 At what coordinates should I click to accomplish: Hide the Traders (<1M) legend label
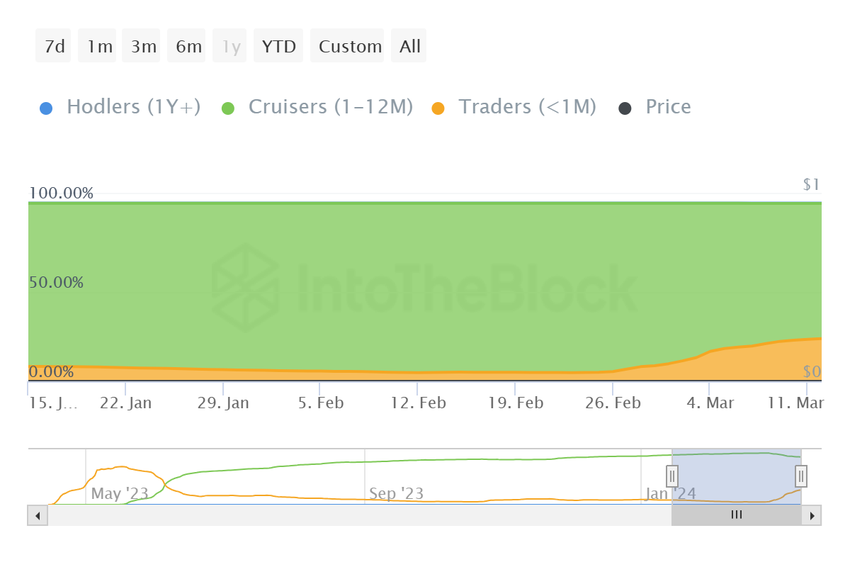pyautogui.click(x=527, y=107)
